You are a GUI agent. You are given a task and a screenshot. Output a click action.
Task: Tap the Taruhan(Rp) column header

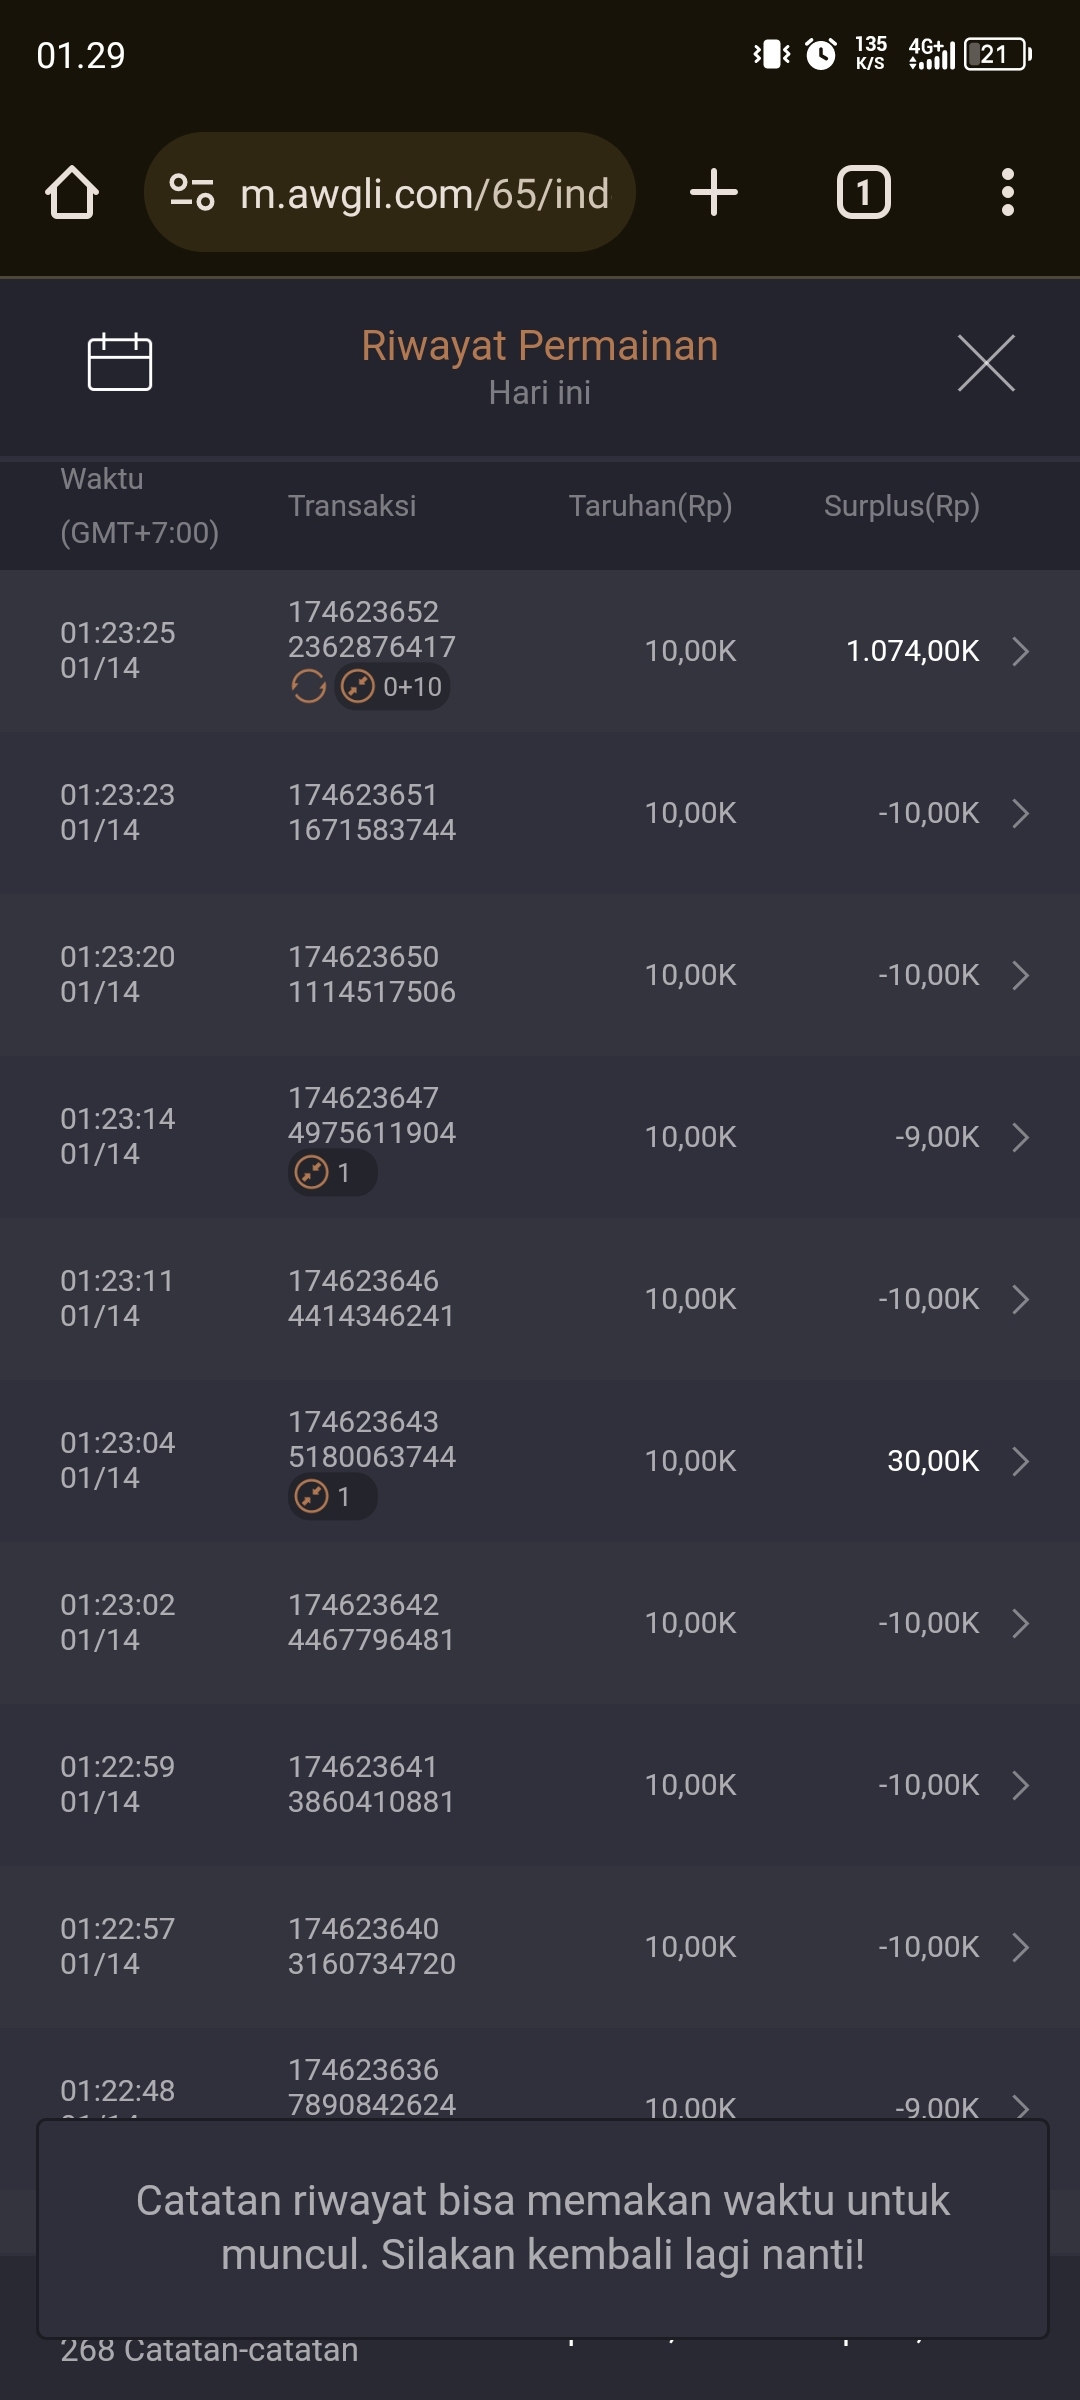pyautogui.click(x=650, y=506)
